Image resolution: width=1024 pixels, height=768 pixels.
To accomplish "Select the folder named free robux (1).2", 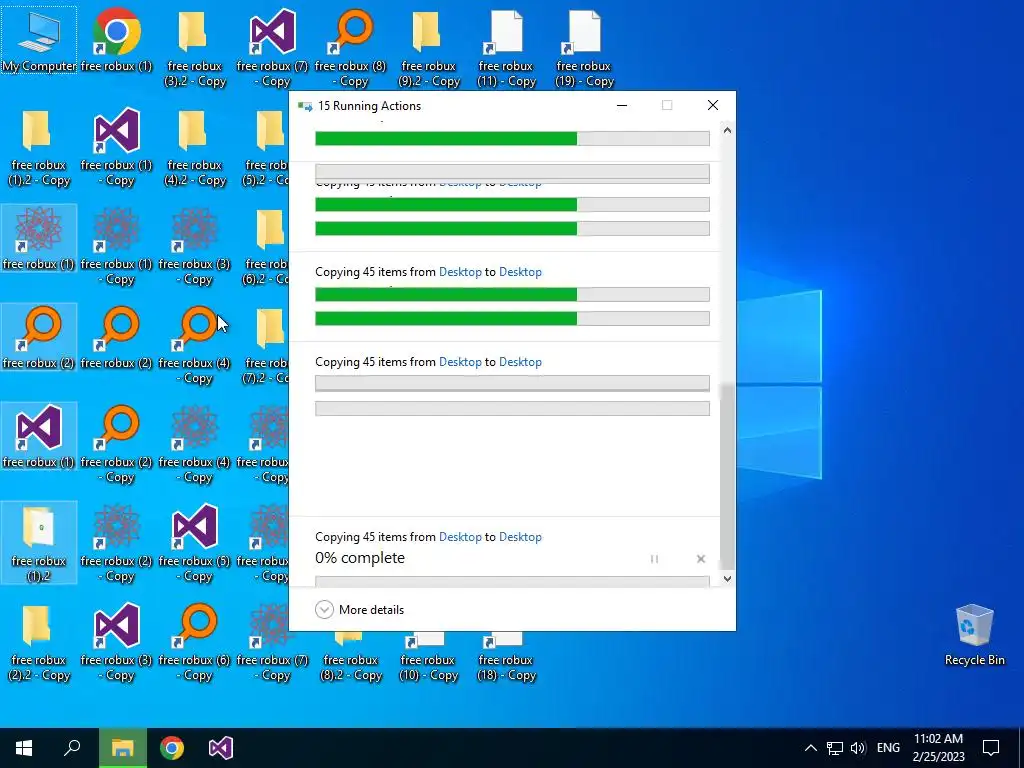I will point(39,543).
